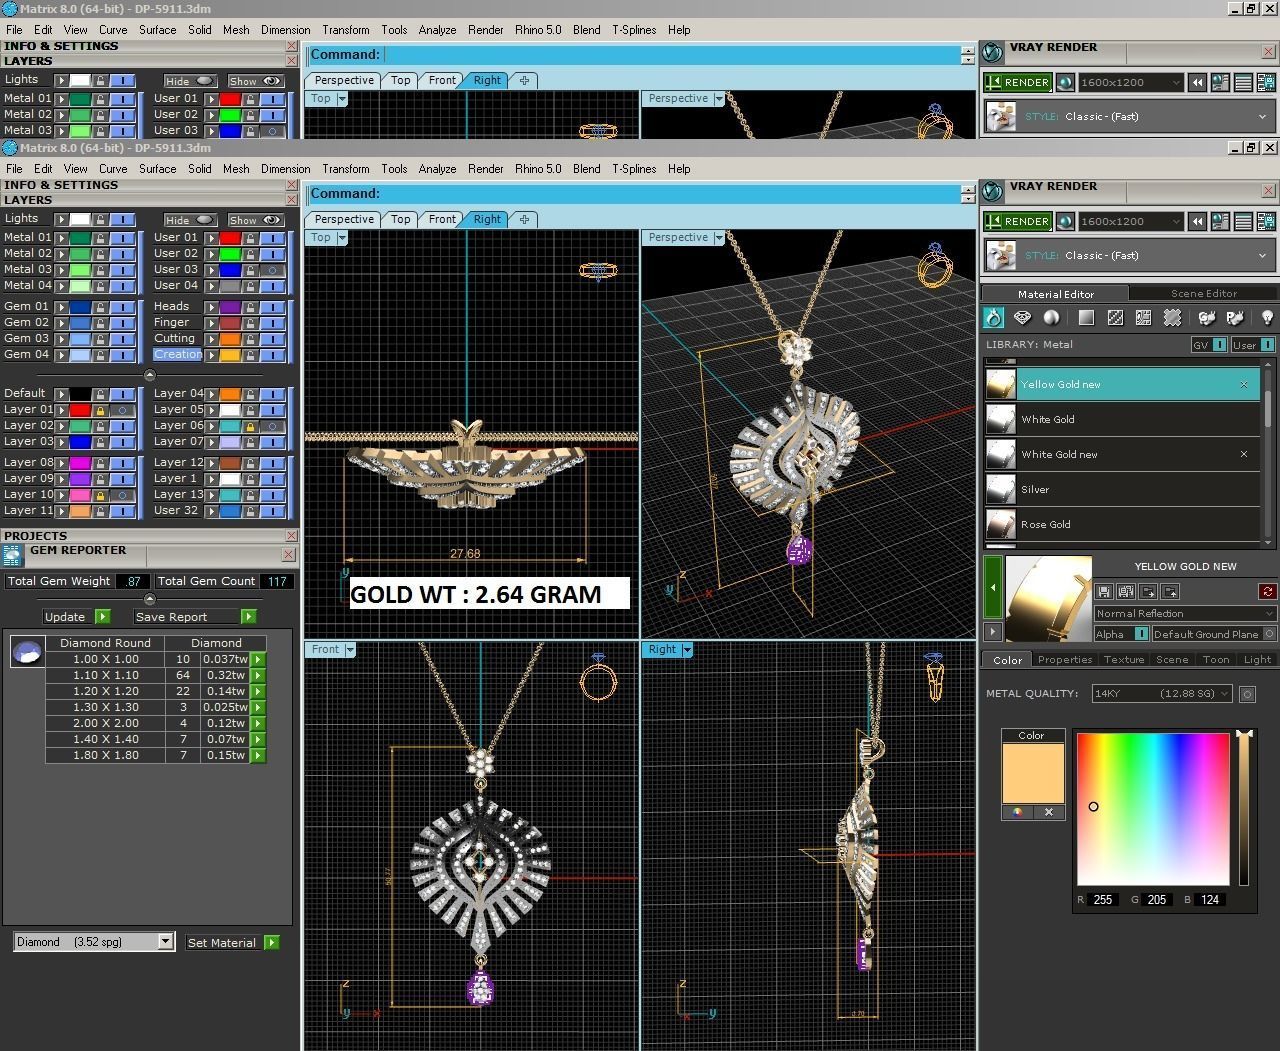The width and height of the screenshot is (1280, 1051).
Task: Click the brightness slider beside color picker
Action: click(x=1244, y=809)
